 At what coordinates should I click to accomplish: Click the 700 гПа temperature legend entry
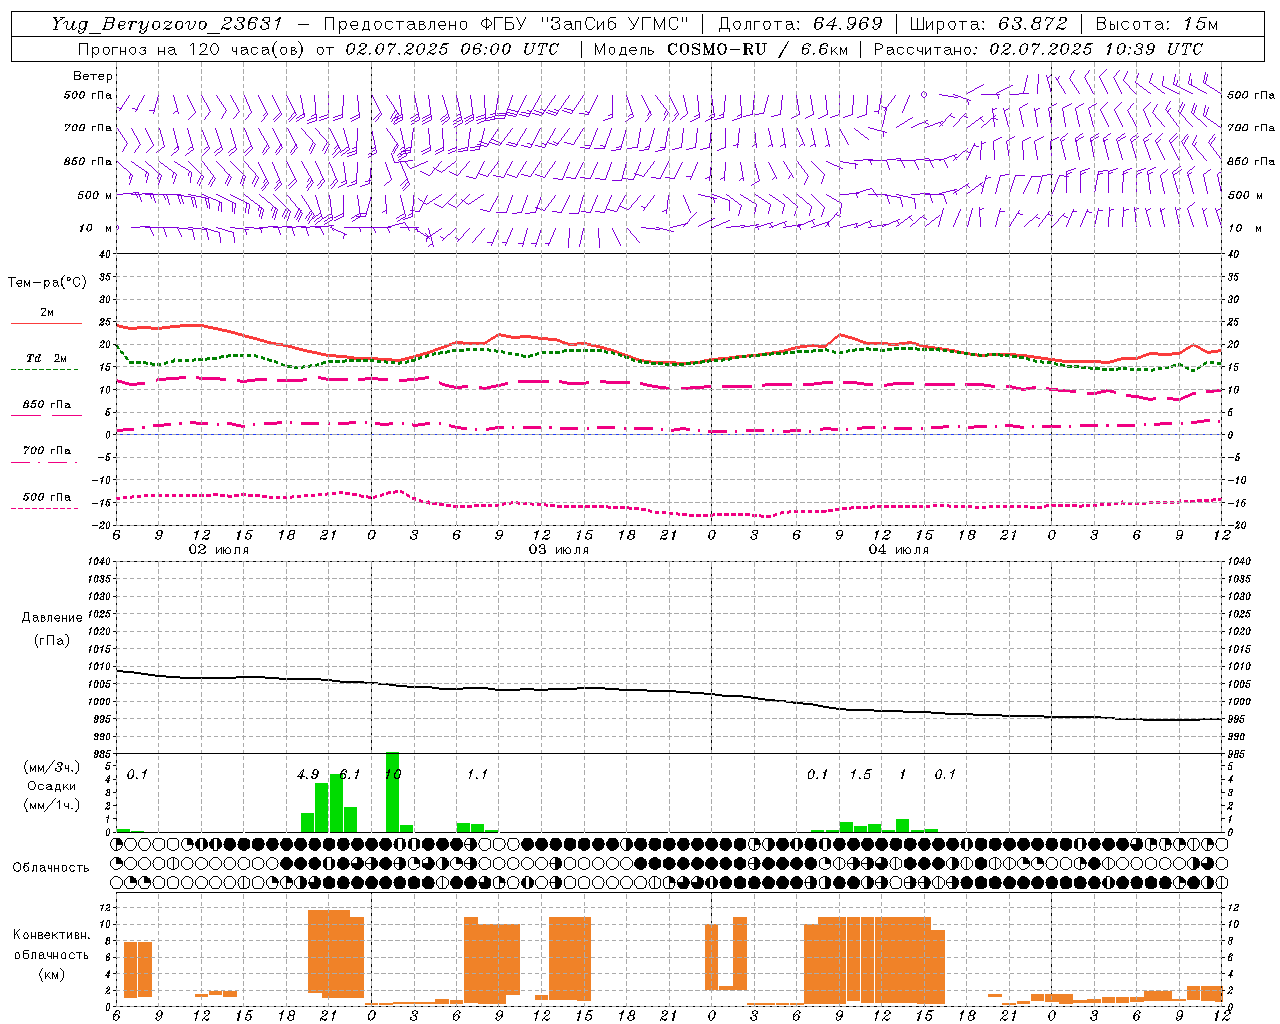point(46,453)
